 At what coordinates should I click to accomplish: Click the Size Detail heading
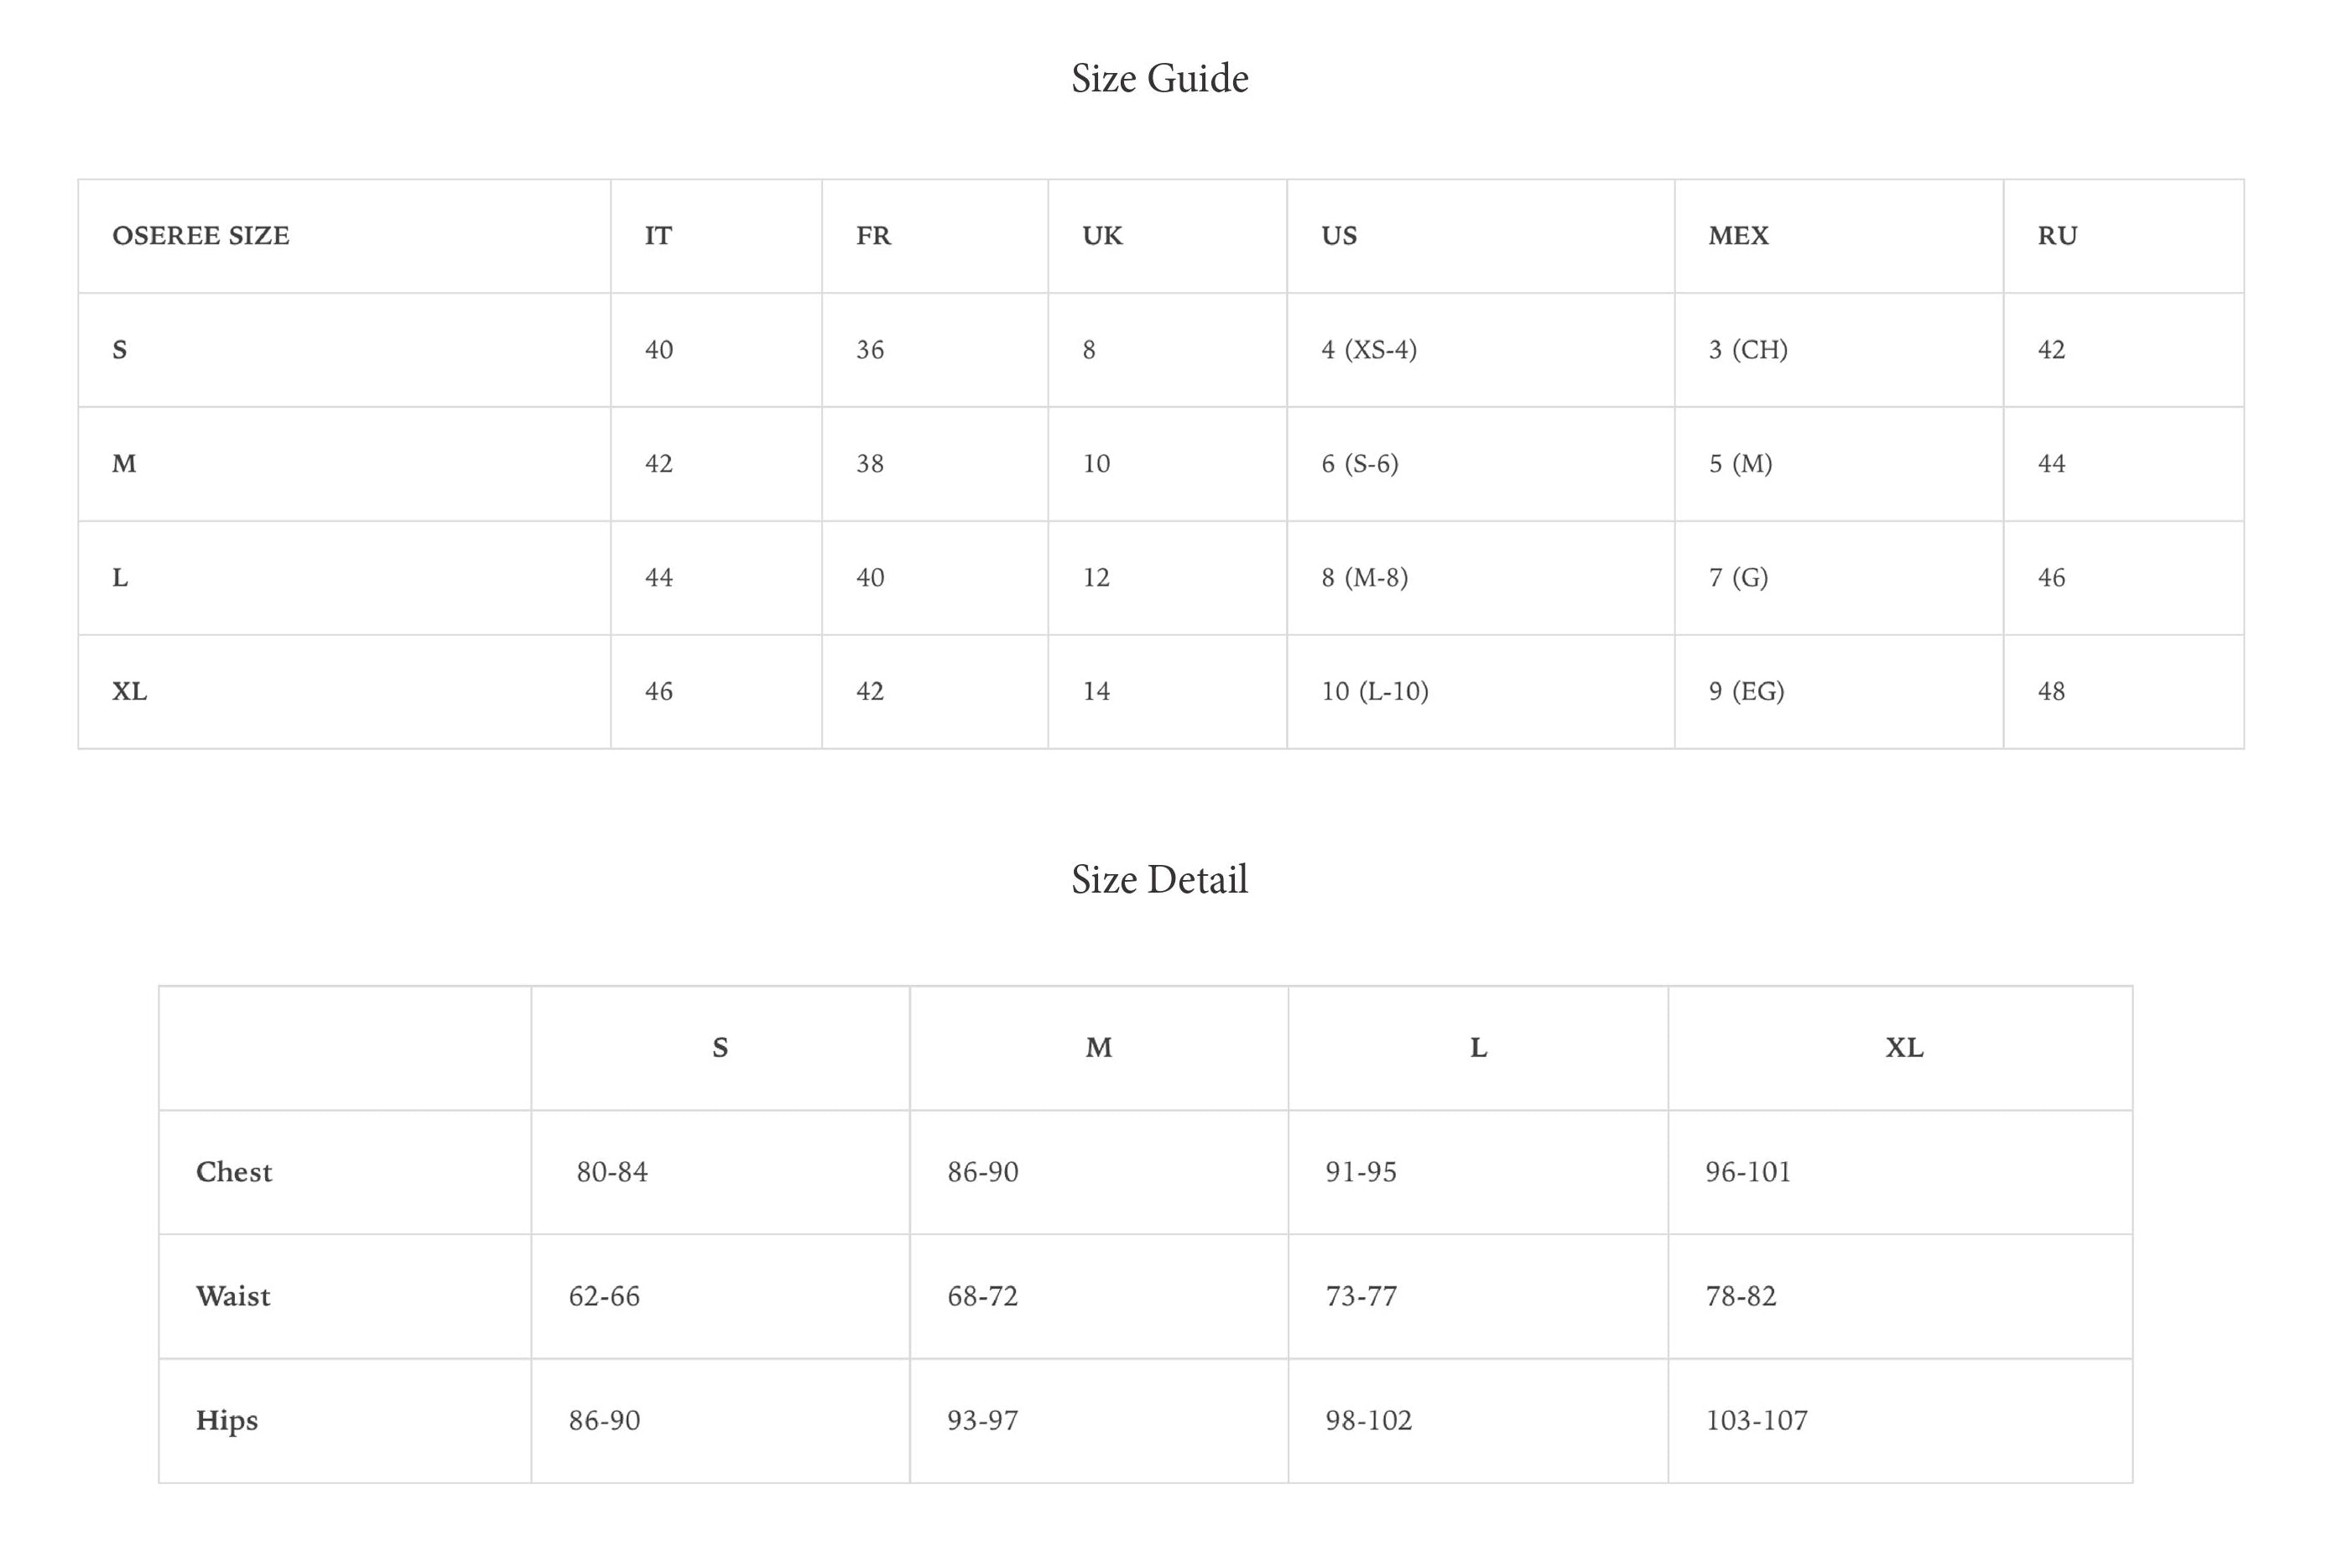1160,879
